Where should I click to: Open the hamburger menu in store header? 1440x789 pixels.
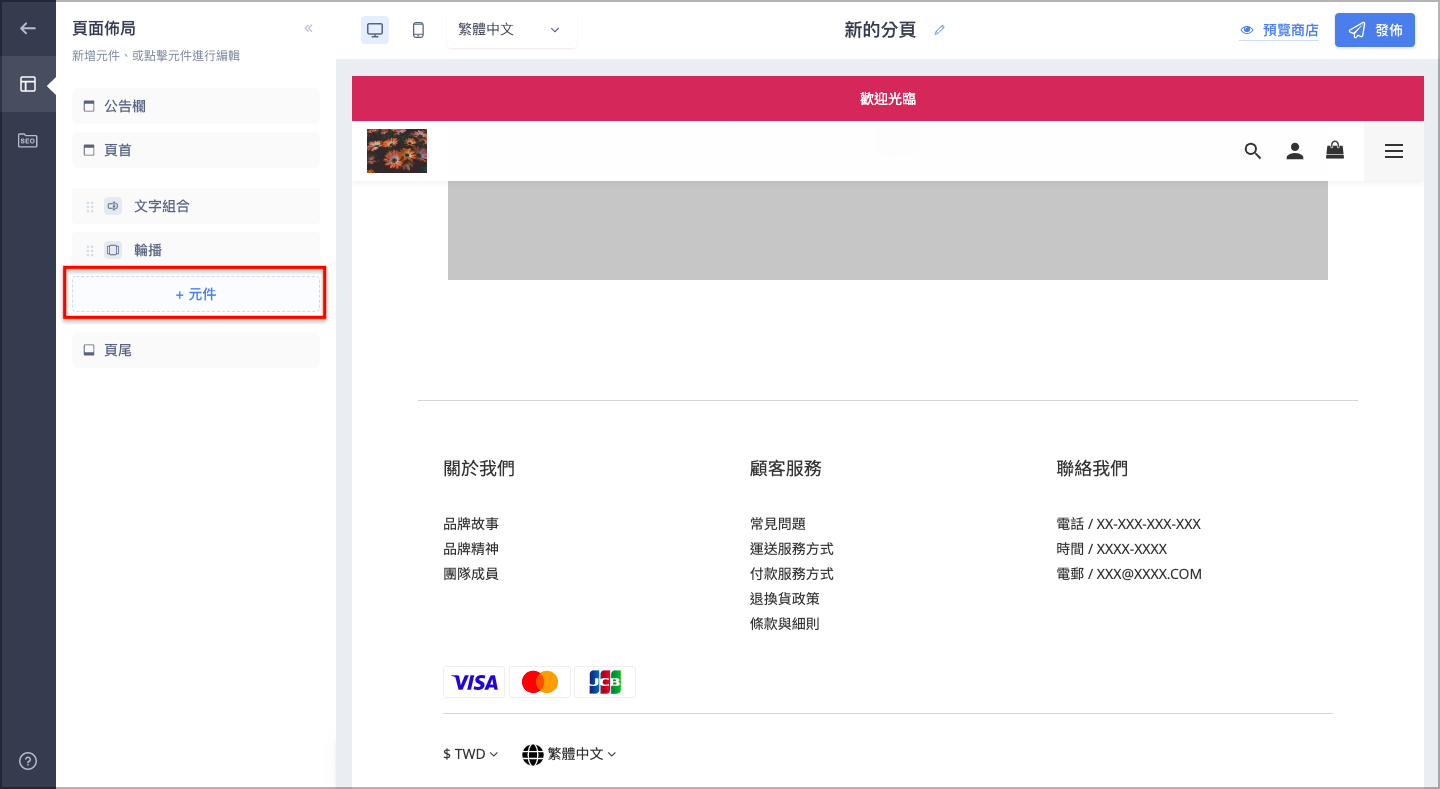1394,151
